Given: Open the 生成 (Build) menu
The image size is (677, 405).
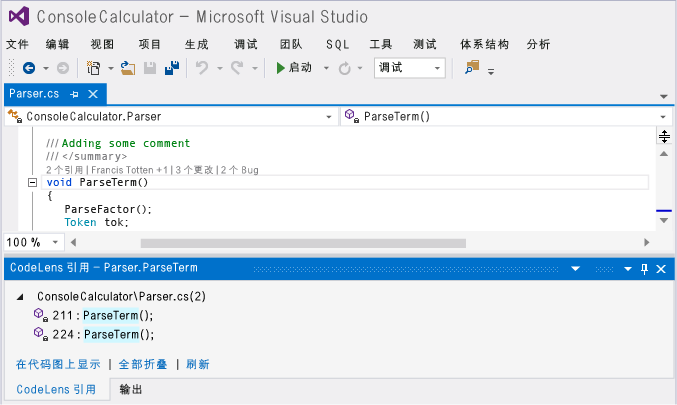Looking at the screenshot, I should pos(196,45).
